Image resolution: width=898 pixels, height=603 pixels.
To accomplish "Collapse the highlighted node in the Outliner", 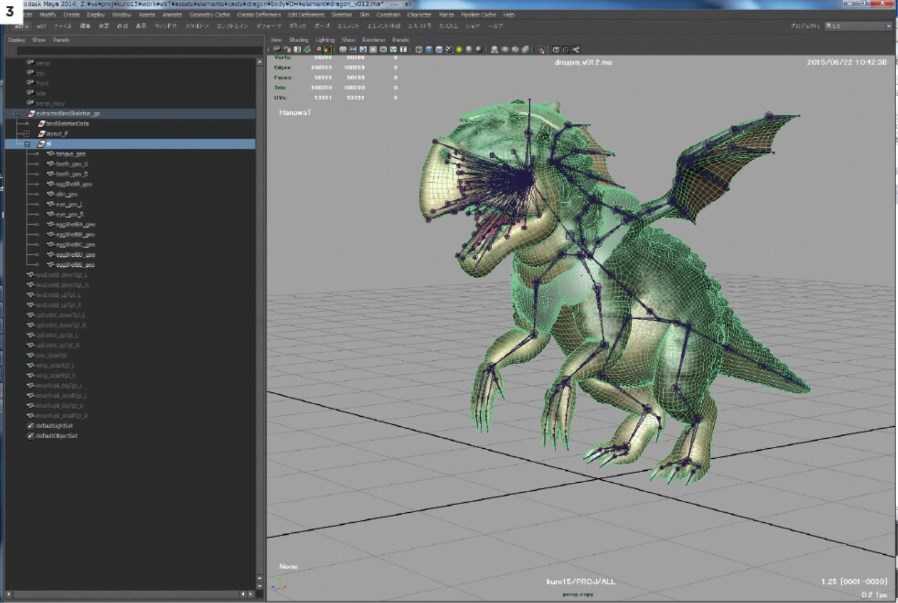I will [x=27, y=144].
